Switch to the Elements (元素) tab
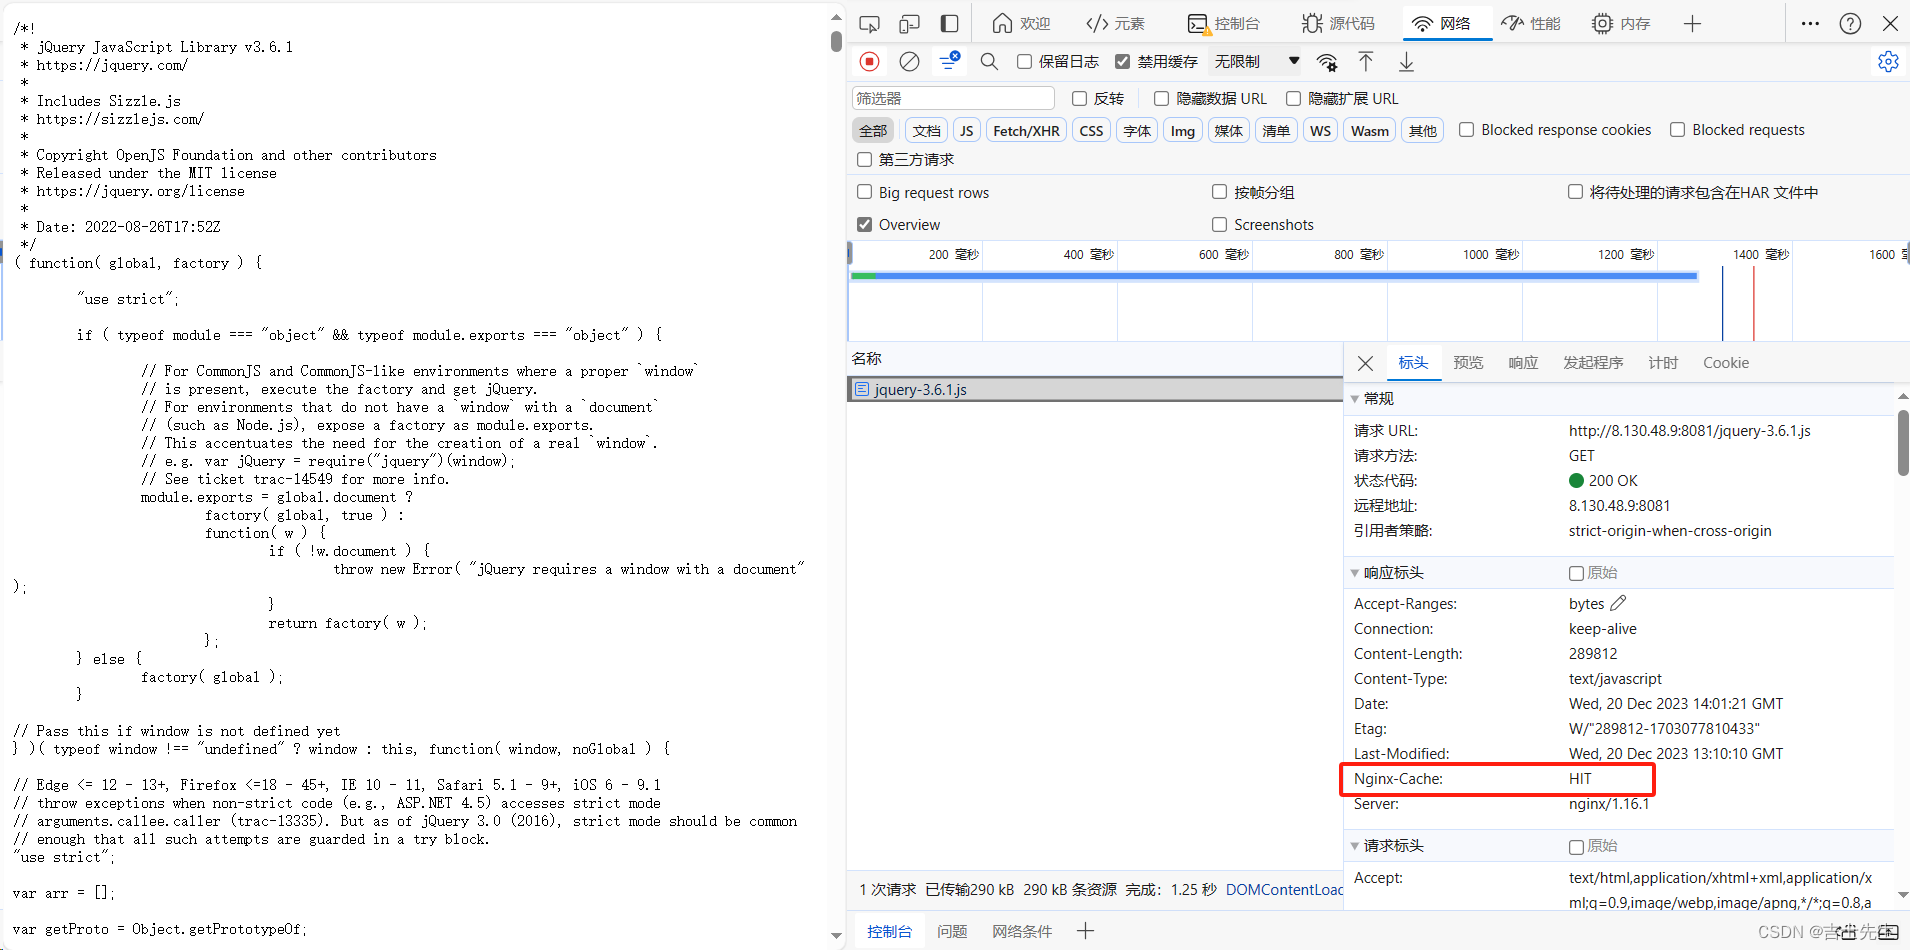 pyautogui.click(x=1115, y=23)
